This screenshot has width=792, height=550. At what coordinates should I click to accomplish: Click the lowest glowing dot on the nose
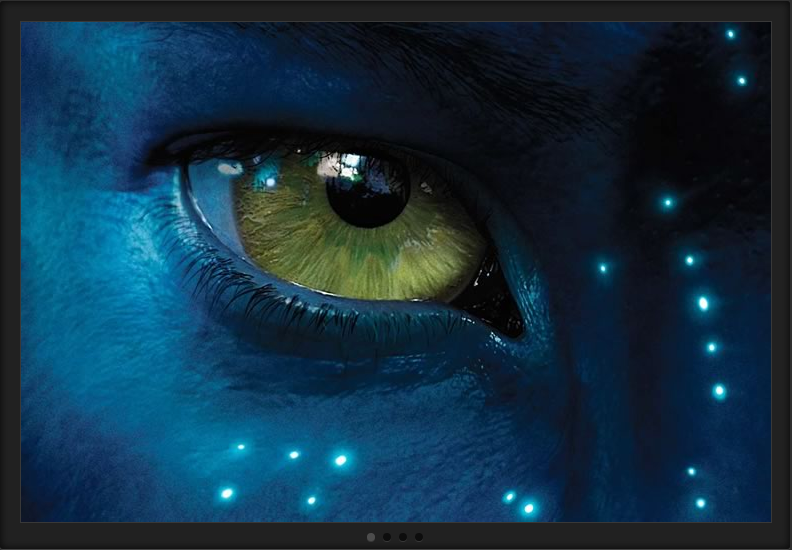(700, 503)
